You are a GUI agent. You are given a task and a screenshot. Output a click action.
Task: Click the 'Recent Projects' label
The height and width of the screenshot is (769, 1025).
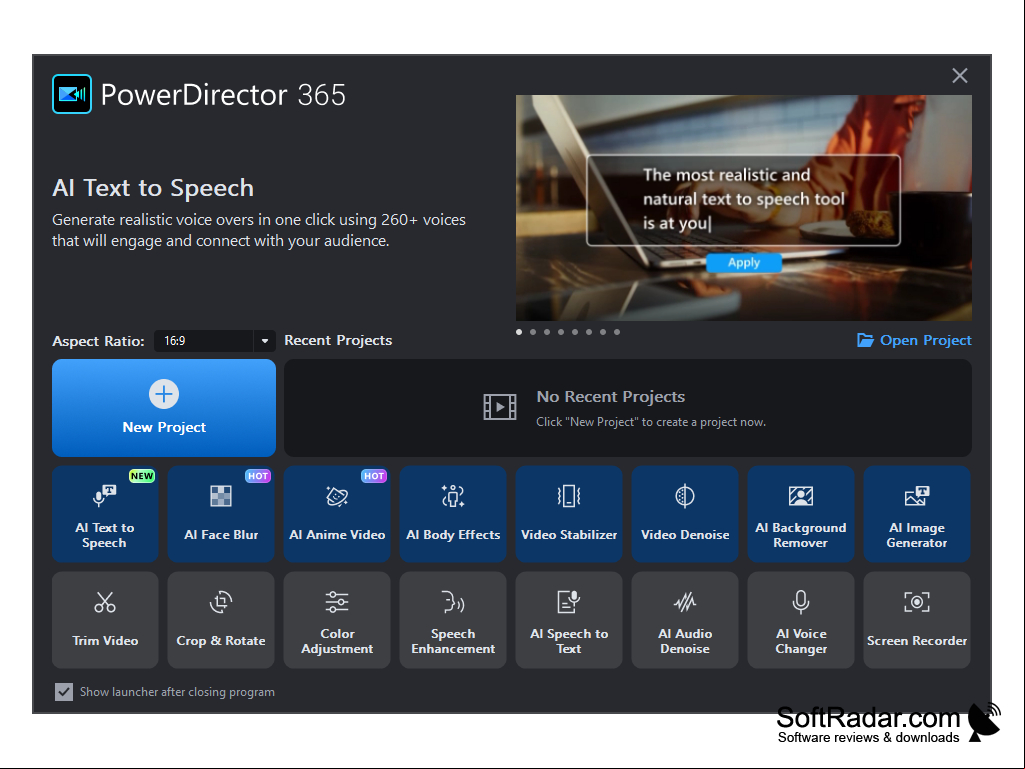pos(338,340)
